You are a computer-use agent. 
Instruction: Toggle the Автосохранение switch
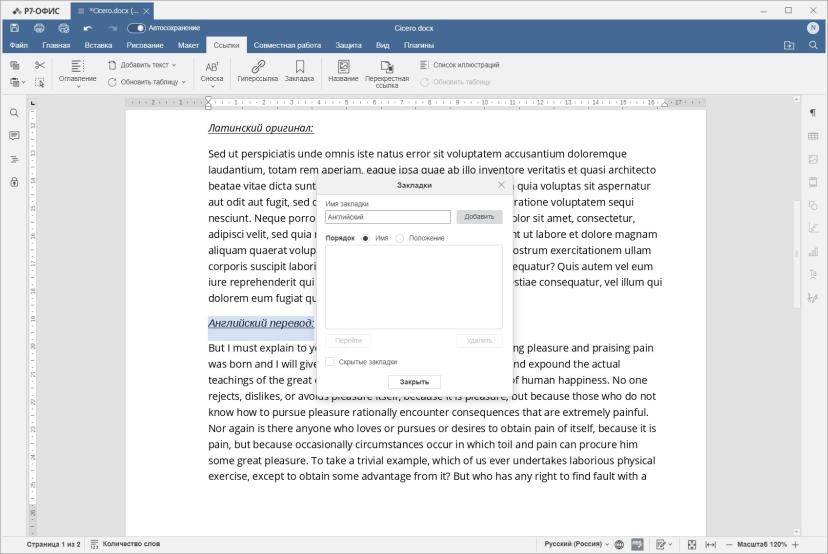click(136, 28)
